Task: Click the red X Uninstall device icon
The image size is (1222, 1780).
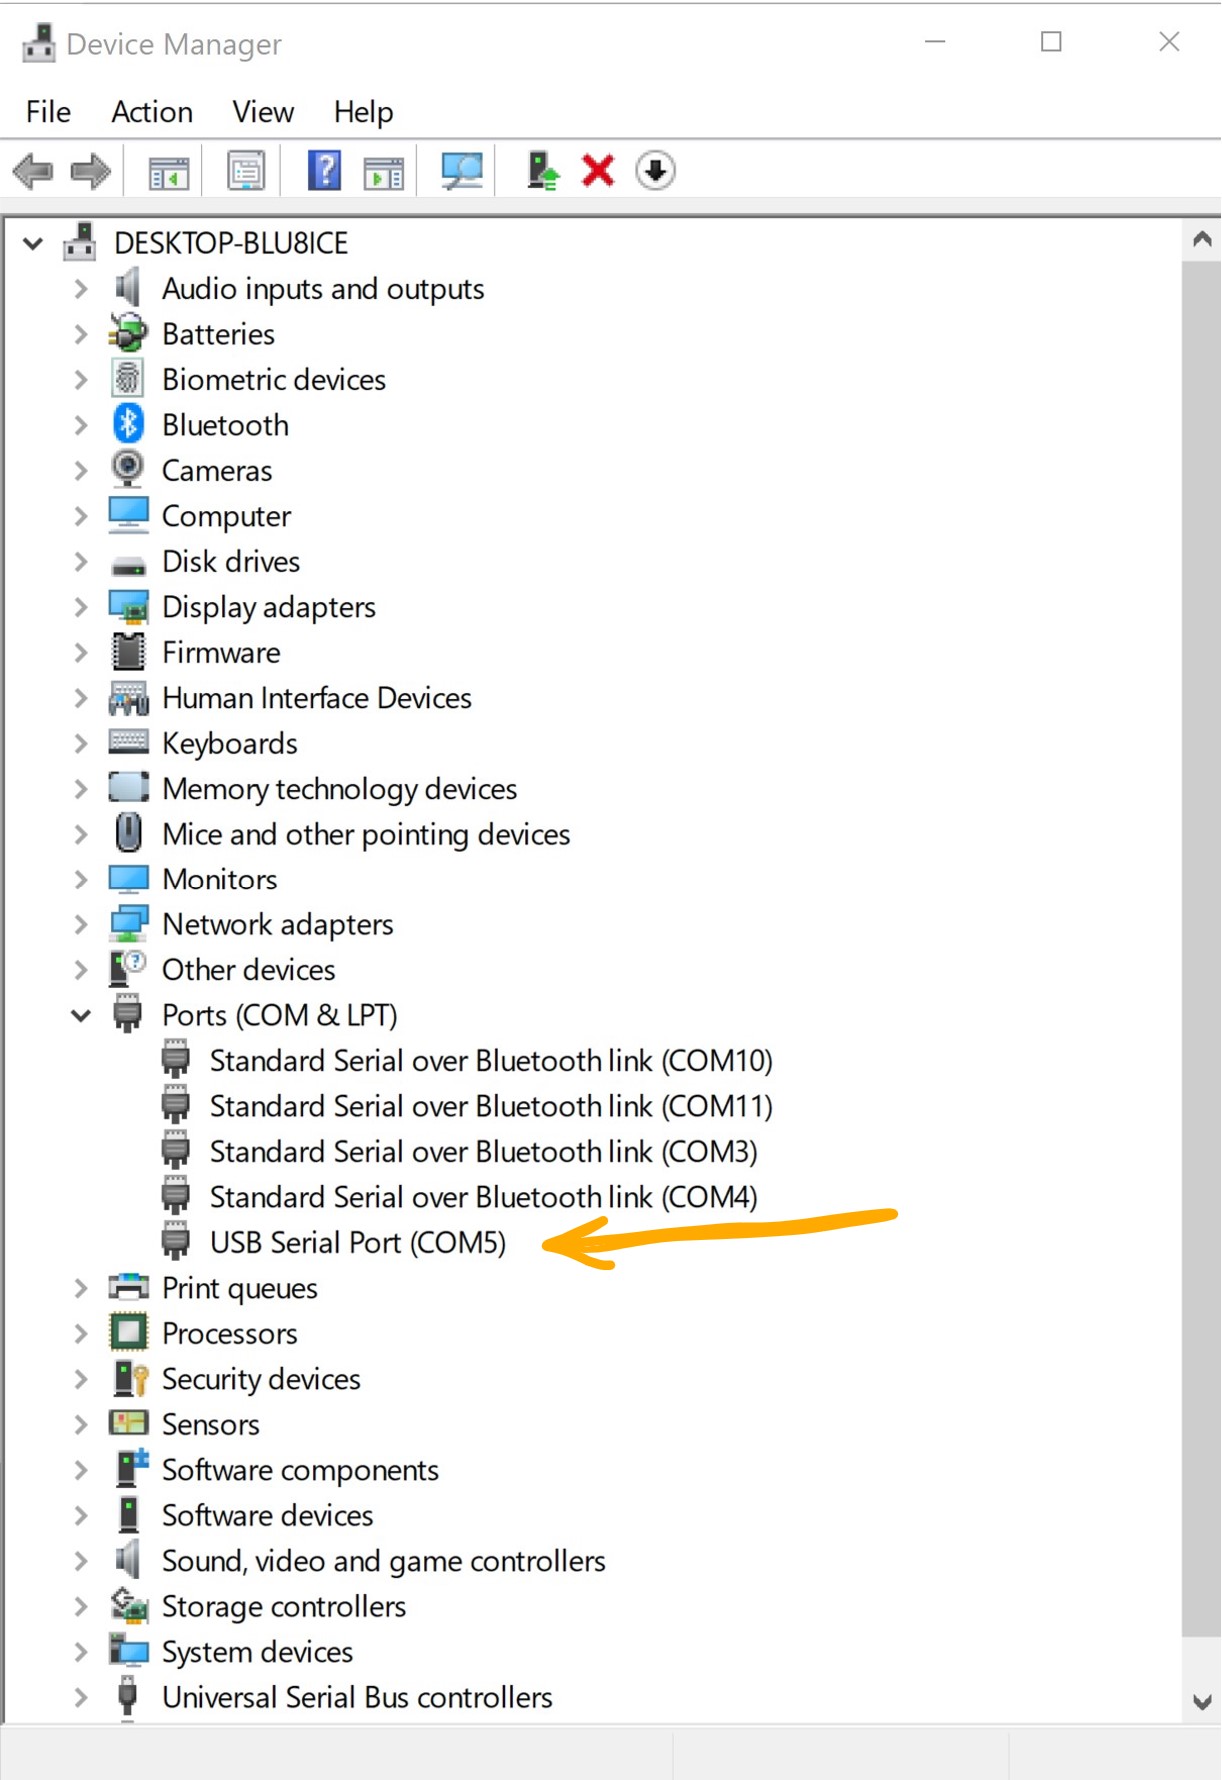Action: pos(598,171)
